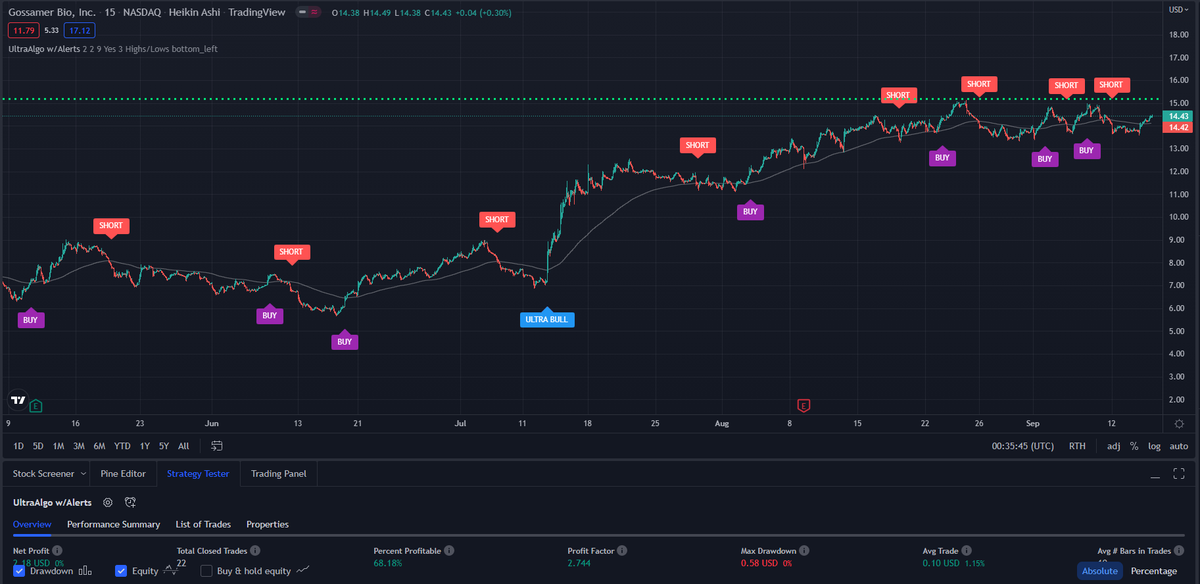
Task: Toggle adj price adjustment
Action: 1114,446
